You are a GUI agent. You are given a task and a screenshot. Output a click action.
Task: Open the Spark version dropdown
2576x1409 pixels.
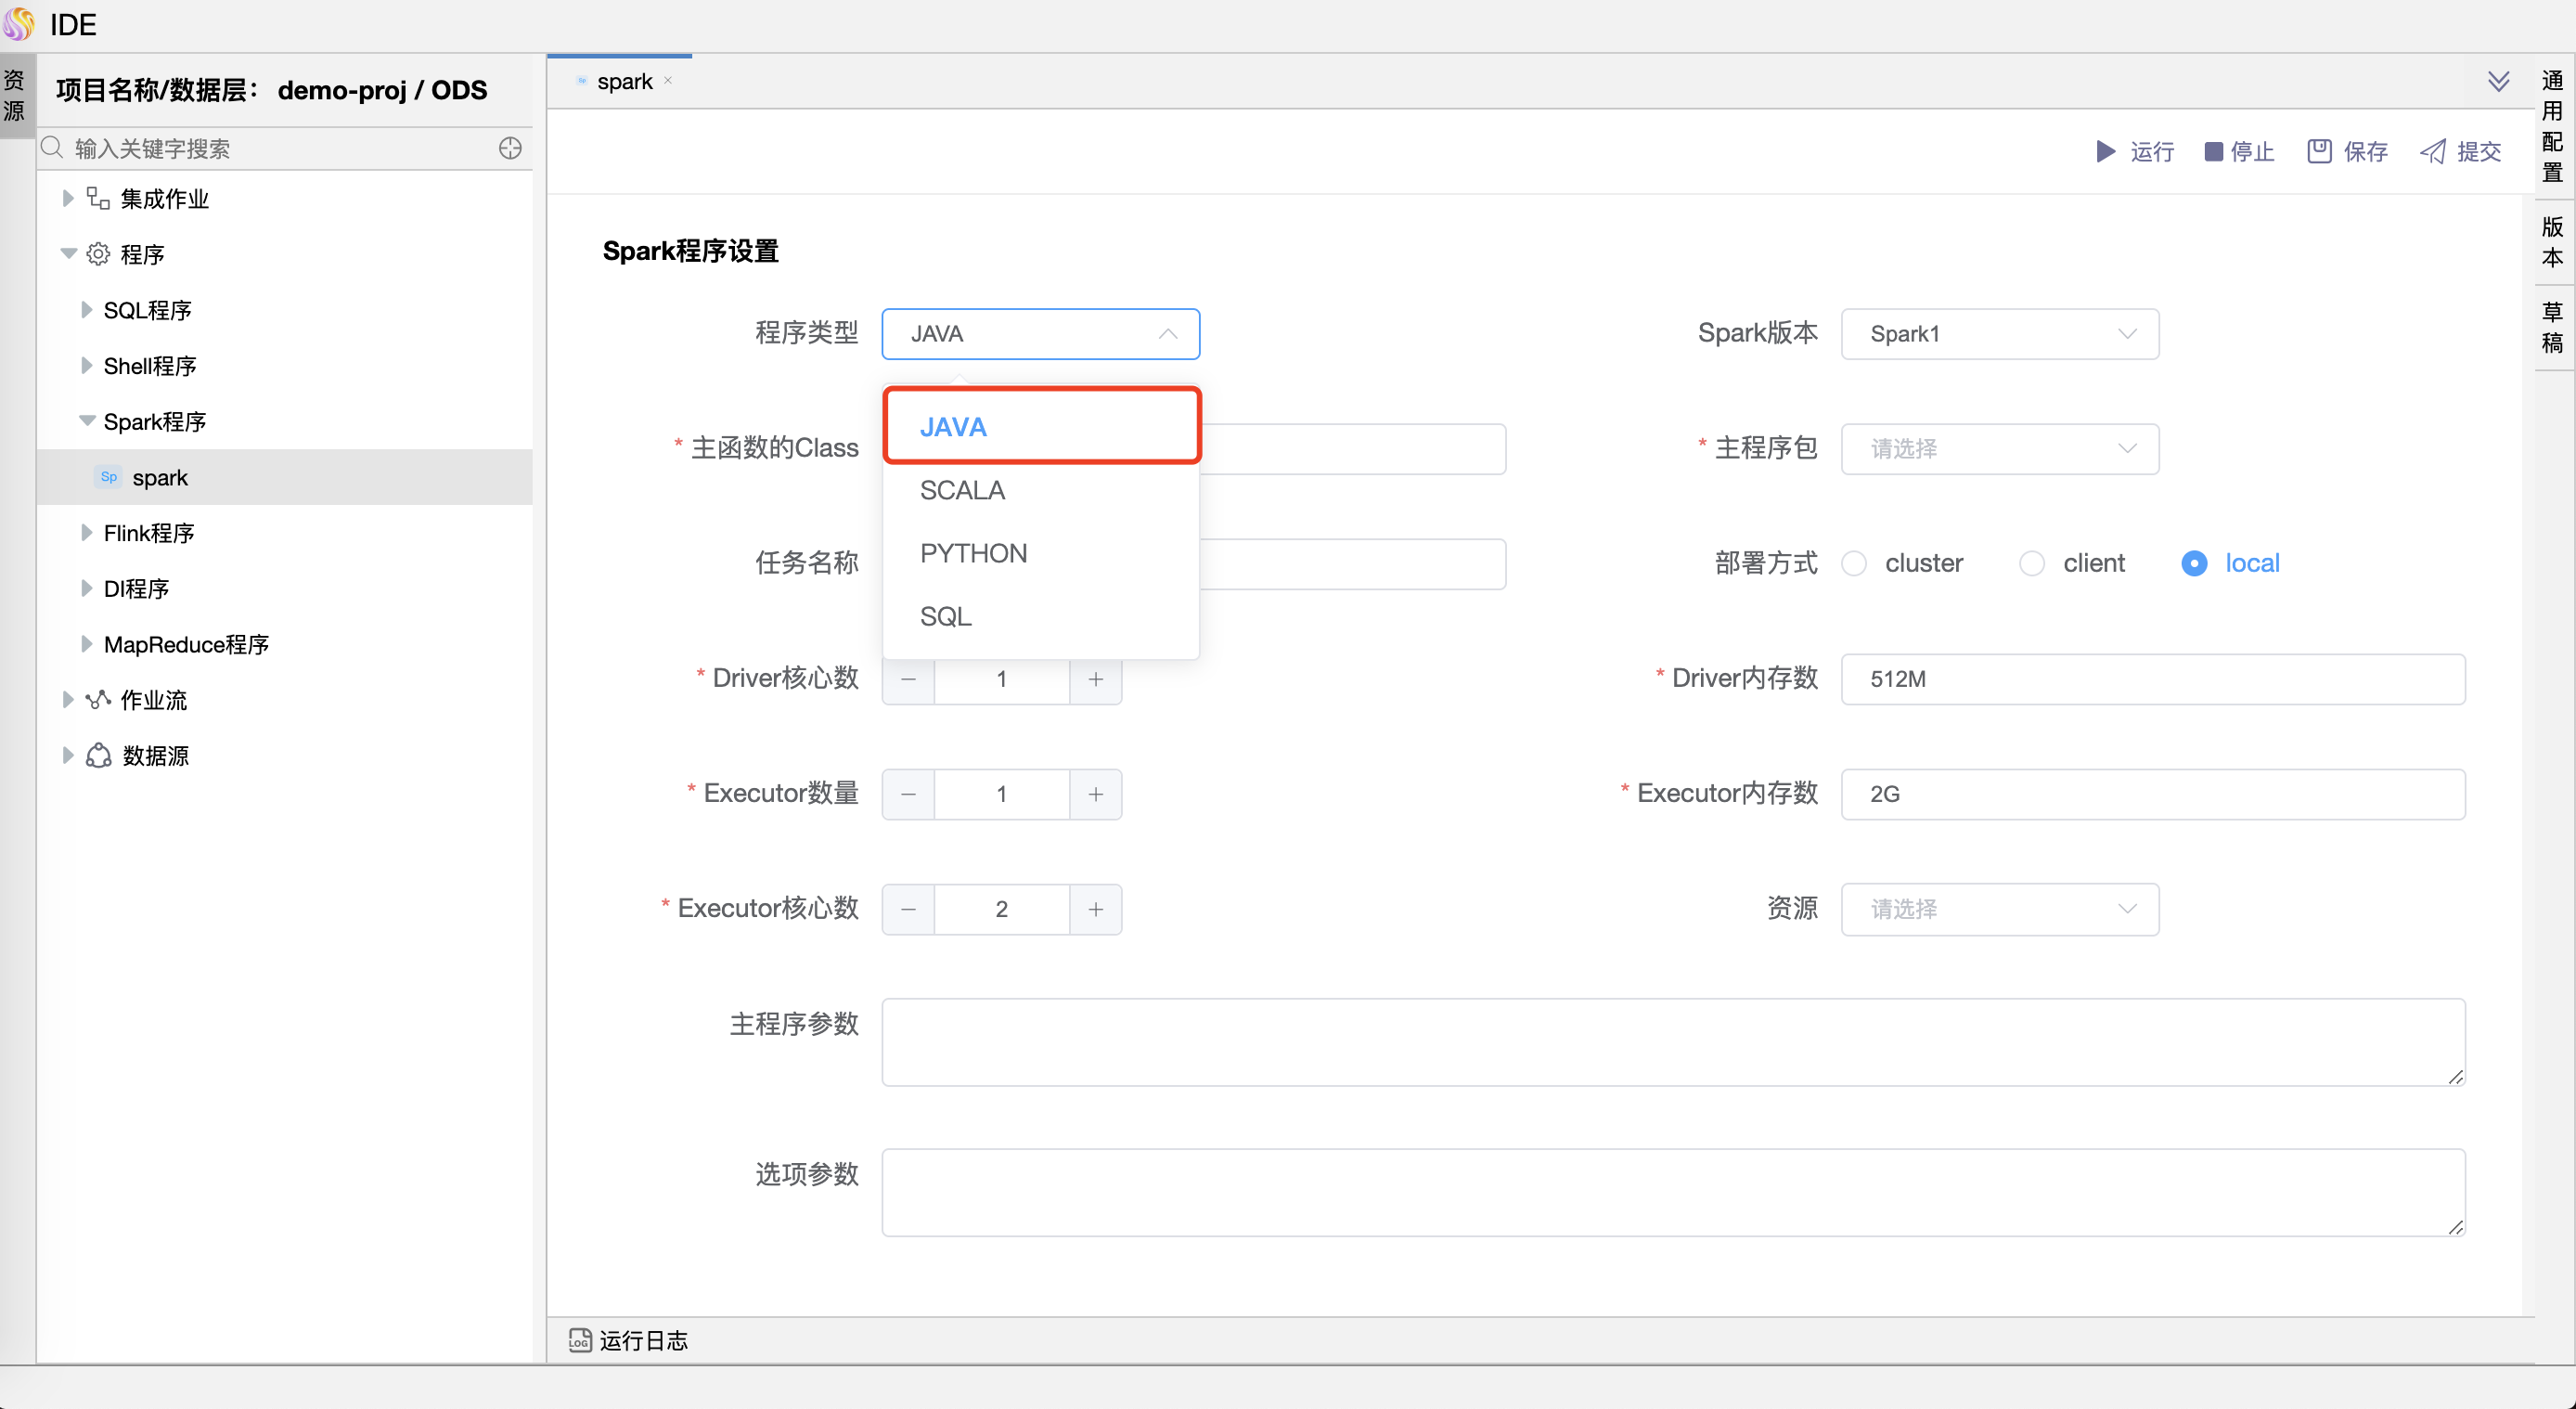[x=1999, y=334]
